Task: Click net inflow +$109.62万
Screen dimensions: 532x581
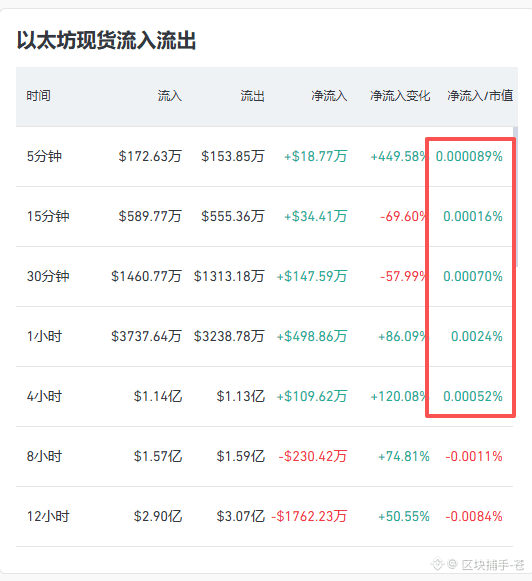Action: coord(312,396)
